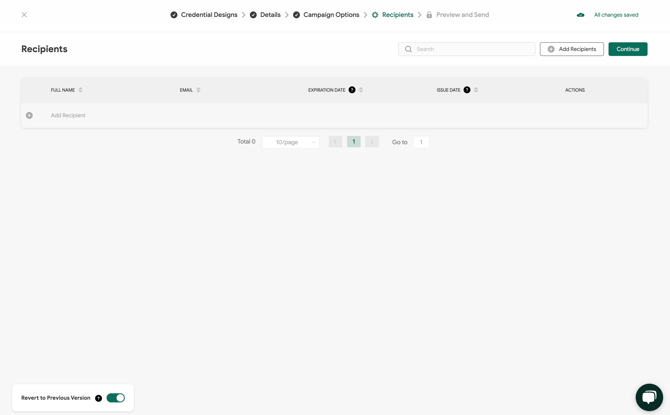
Task: Go to the previous page arrow
Action: [x=335, y=142]
